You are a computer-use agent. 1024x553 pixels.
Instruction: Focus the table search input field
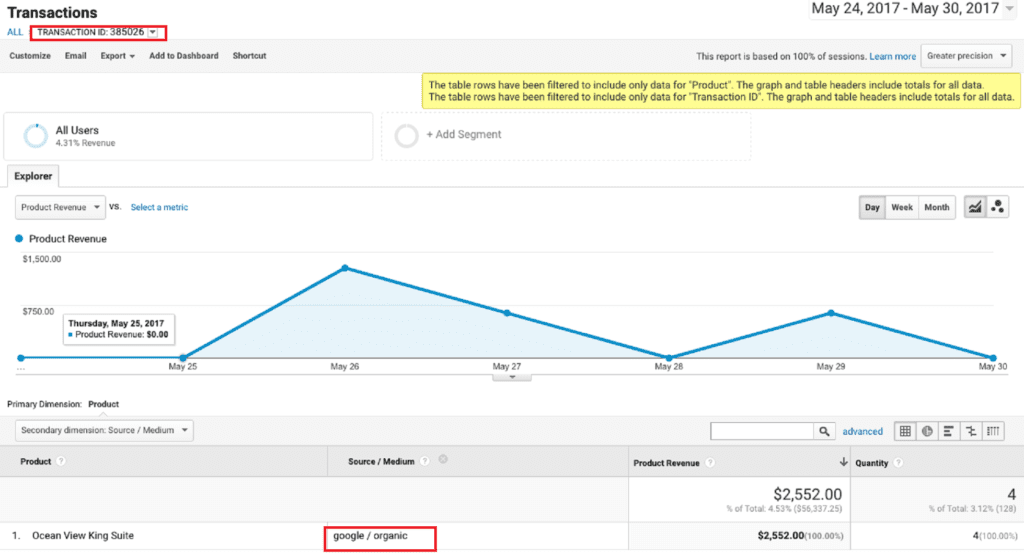(762, 431)
